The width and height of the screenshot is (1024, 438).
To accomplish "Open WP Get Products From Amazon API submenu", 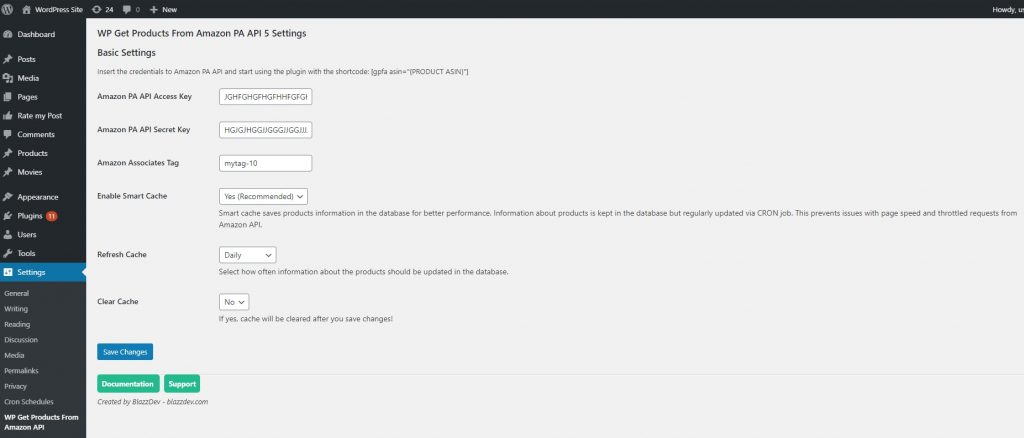I will pos(41,422).
